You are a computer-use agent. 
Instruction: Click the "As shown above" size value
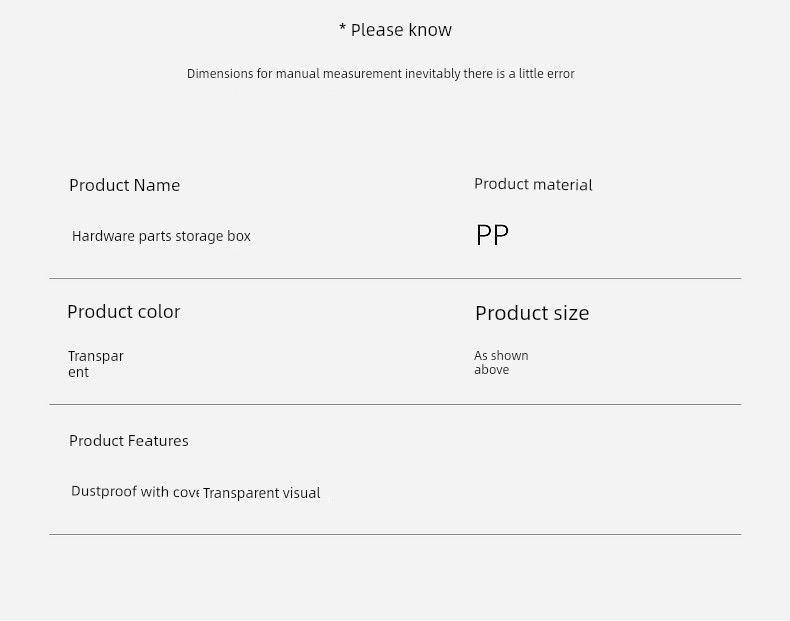coord(500,362)
